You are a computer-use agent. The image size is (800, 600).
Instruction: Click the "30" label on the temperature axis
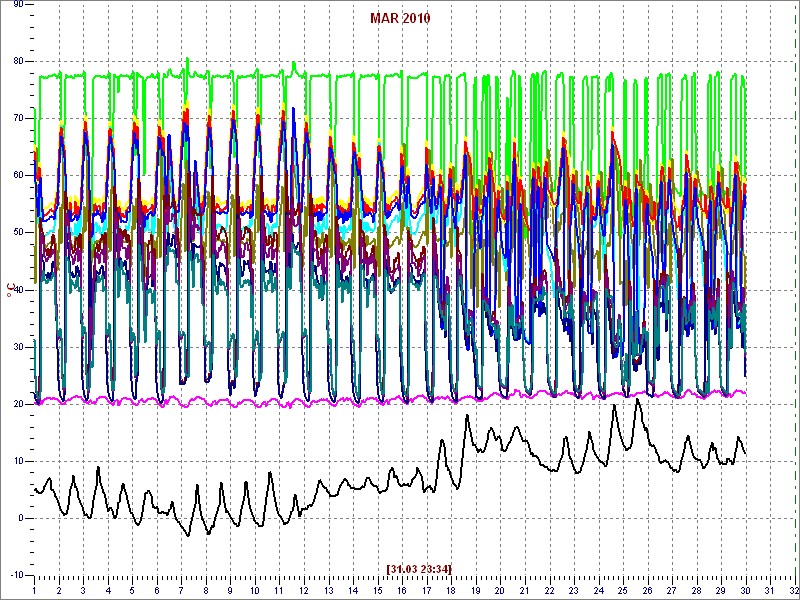[x=18, y=347]
